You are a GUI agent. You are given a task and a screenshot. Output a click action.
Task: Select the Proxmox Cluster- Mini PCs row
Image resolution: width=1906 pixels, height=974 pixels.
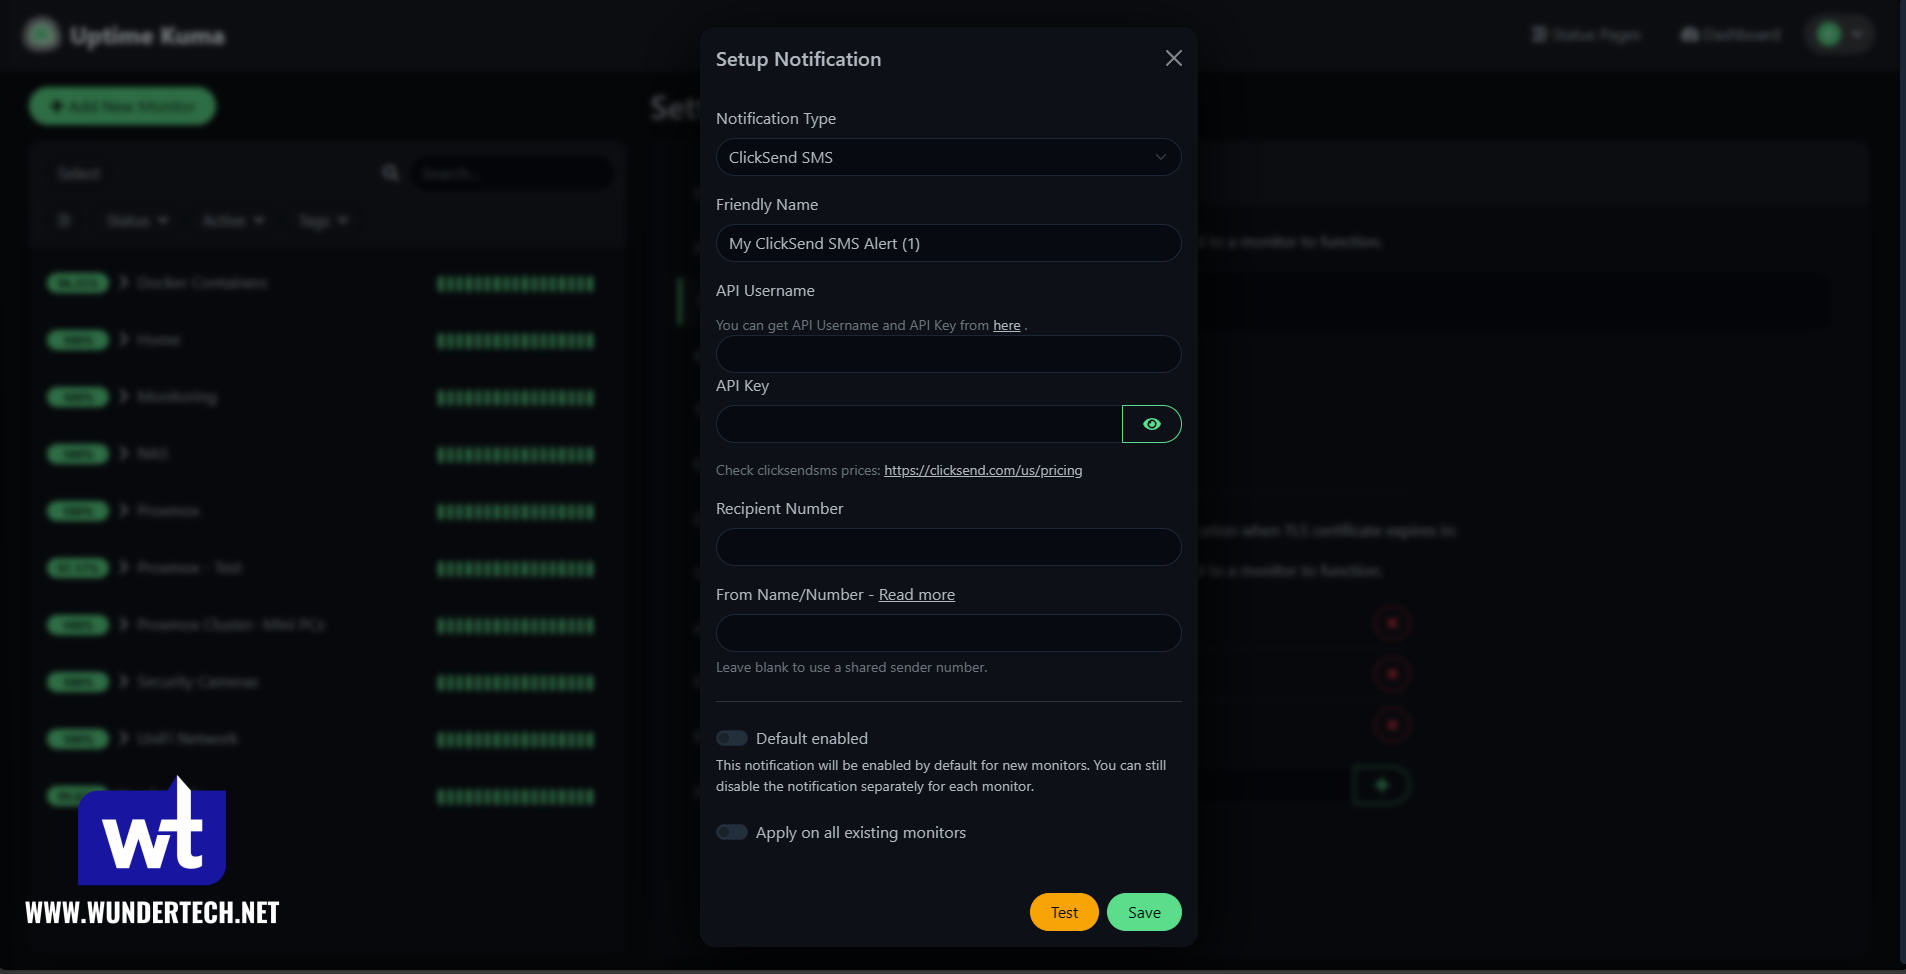(x=326, y=626)
